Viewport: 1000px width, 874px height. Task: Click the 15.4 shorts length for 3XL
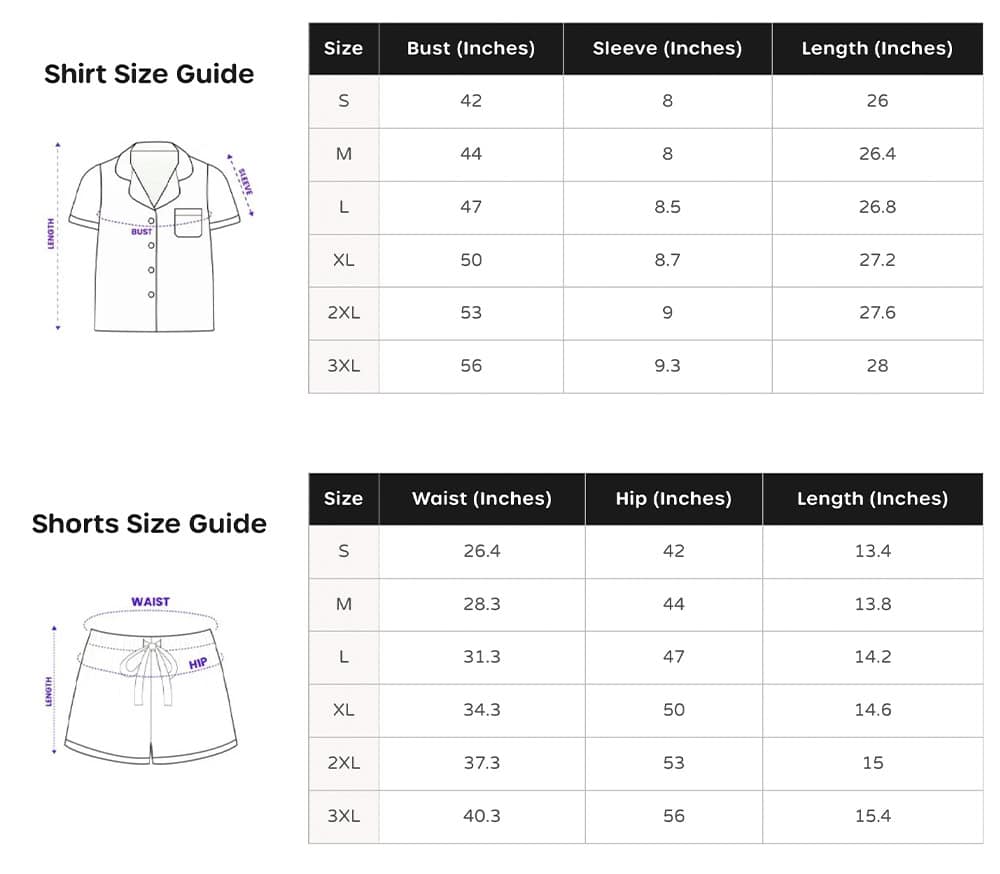872,816
